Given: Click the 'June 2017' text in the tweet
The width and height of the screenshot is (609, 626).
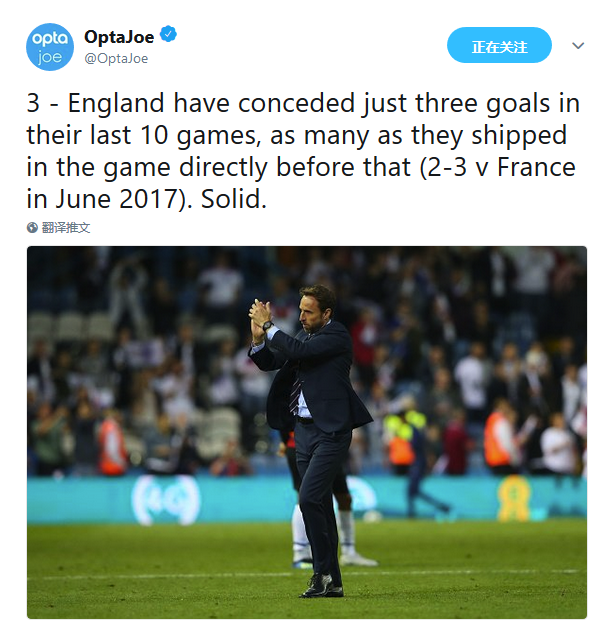Looking at the screenshot, I should pyautogui.click(x=117, y=199).
